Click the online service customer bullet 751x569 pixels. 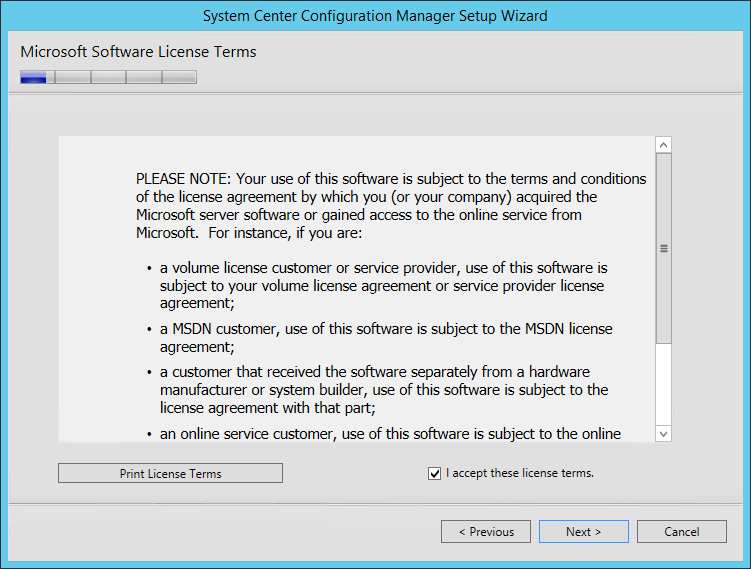(x=390, y=433)
